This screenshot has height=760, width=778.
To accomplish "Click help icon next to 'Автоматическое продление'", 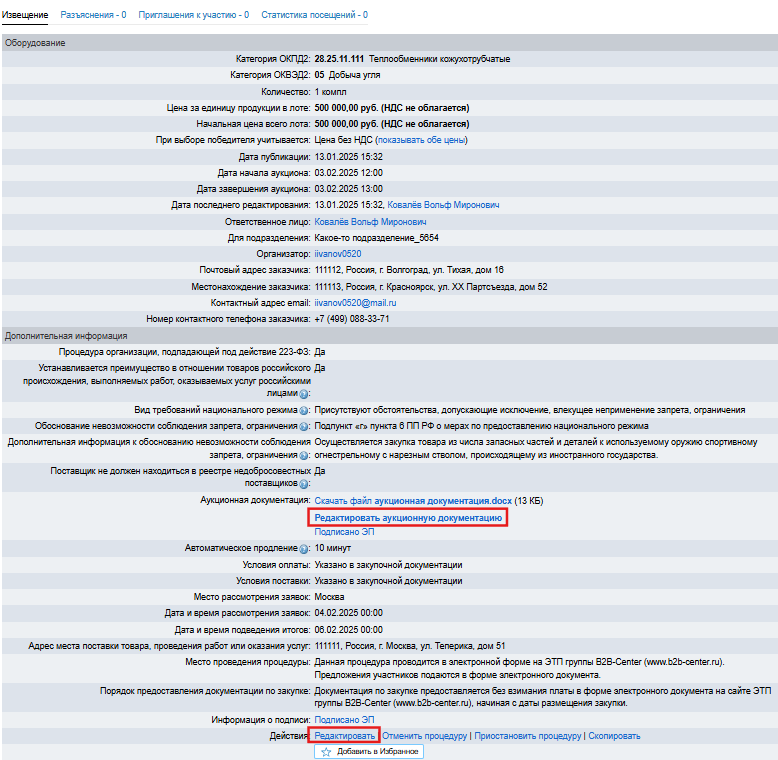I will [304, 549].
